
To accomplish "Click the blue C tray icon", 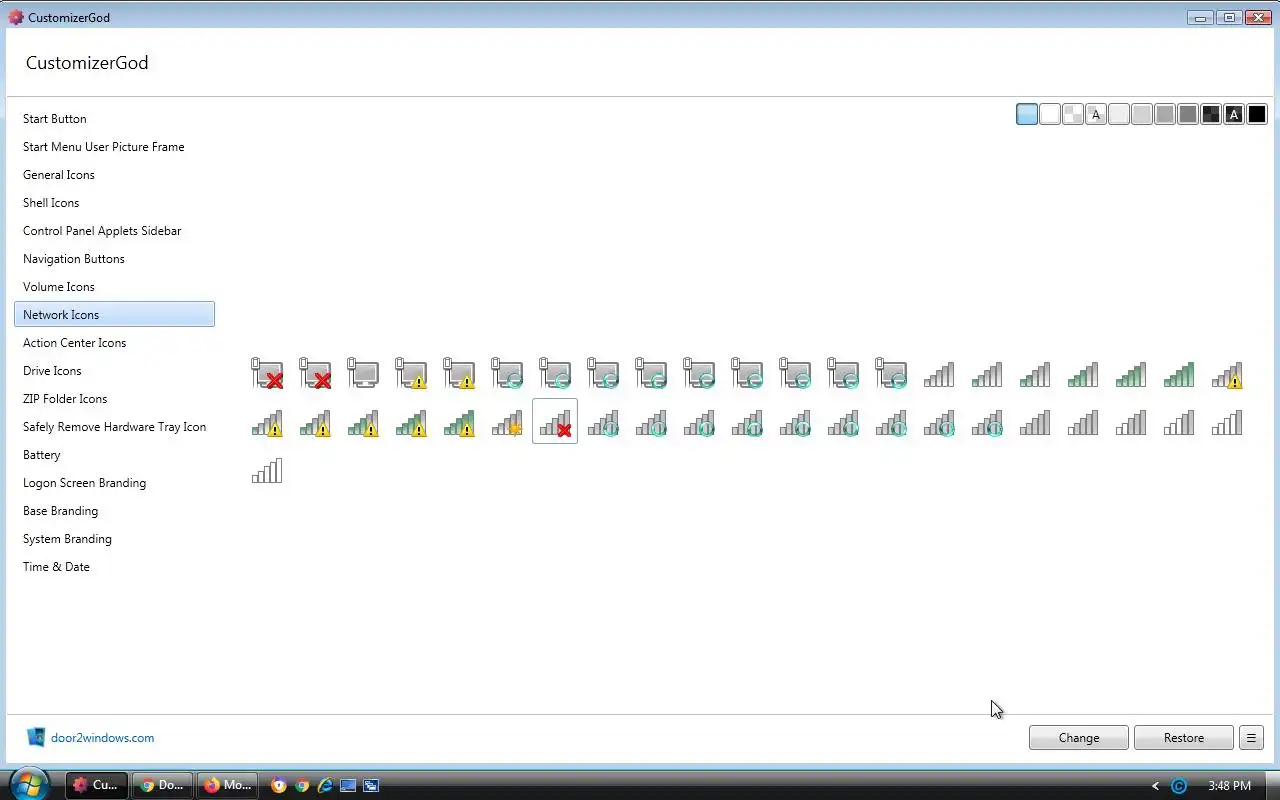I will 1179,786.
